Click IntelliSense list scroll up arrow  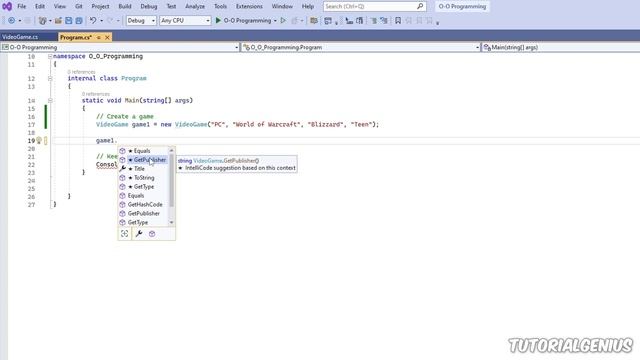171,151
